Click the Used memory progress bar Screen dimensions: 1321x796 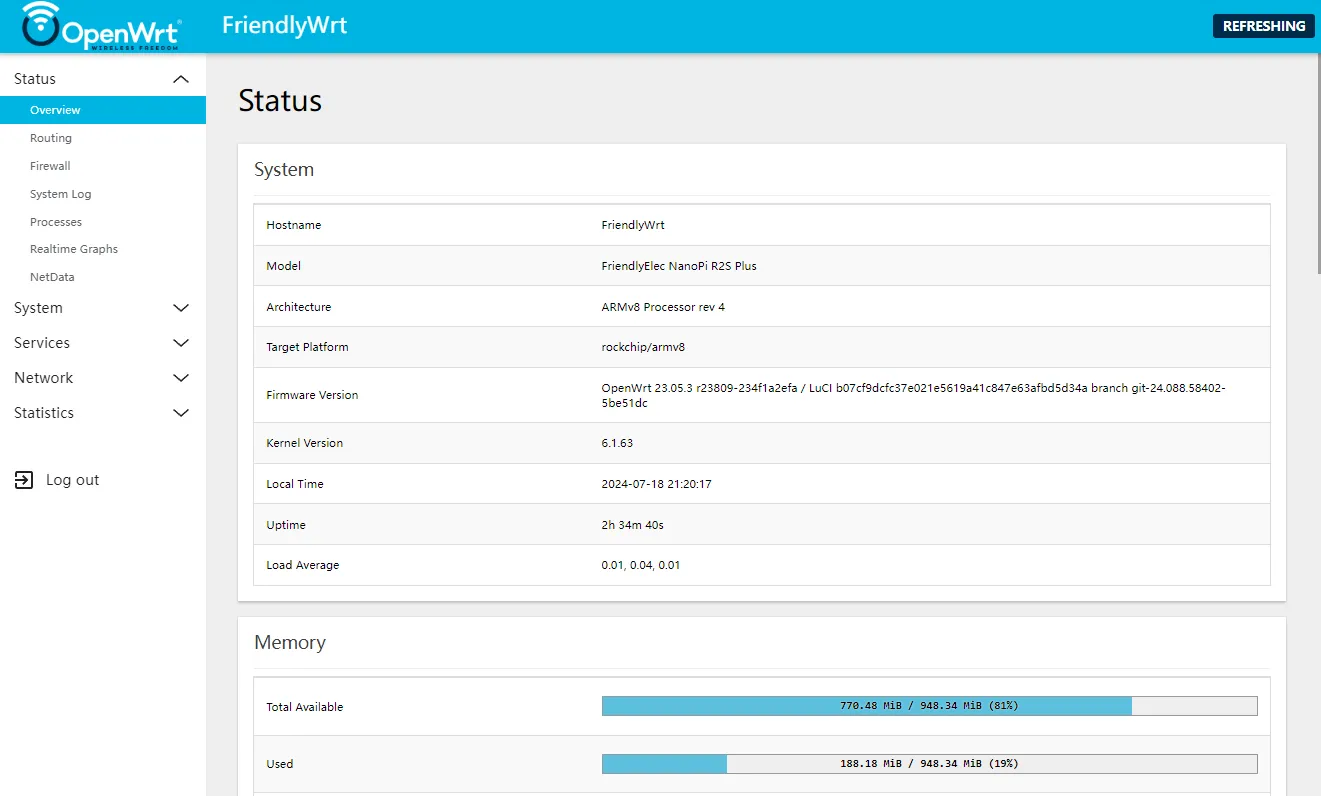[x=929, y=764]
